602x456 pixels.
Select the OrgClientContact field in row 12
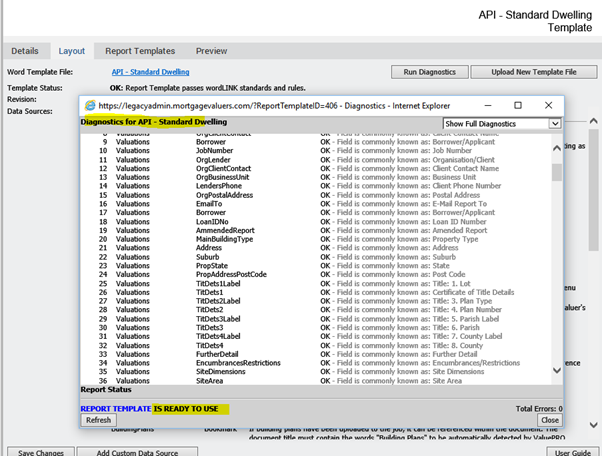click(223, 169)
